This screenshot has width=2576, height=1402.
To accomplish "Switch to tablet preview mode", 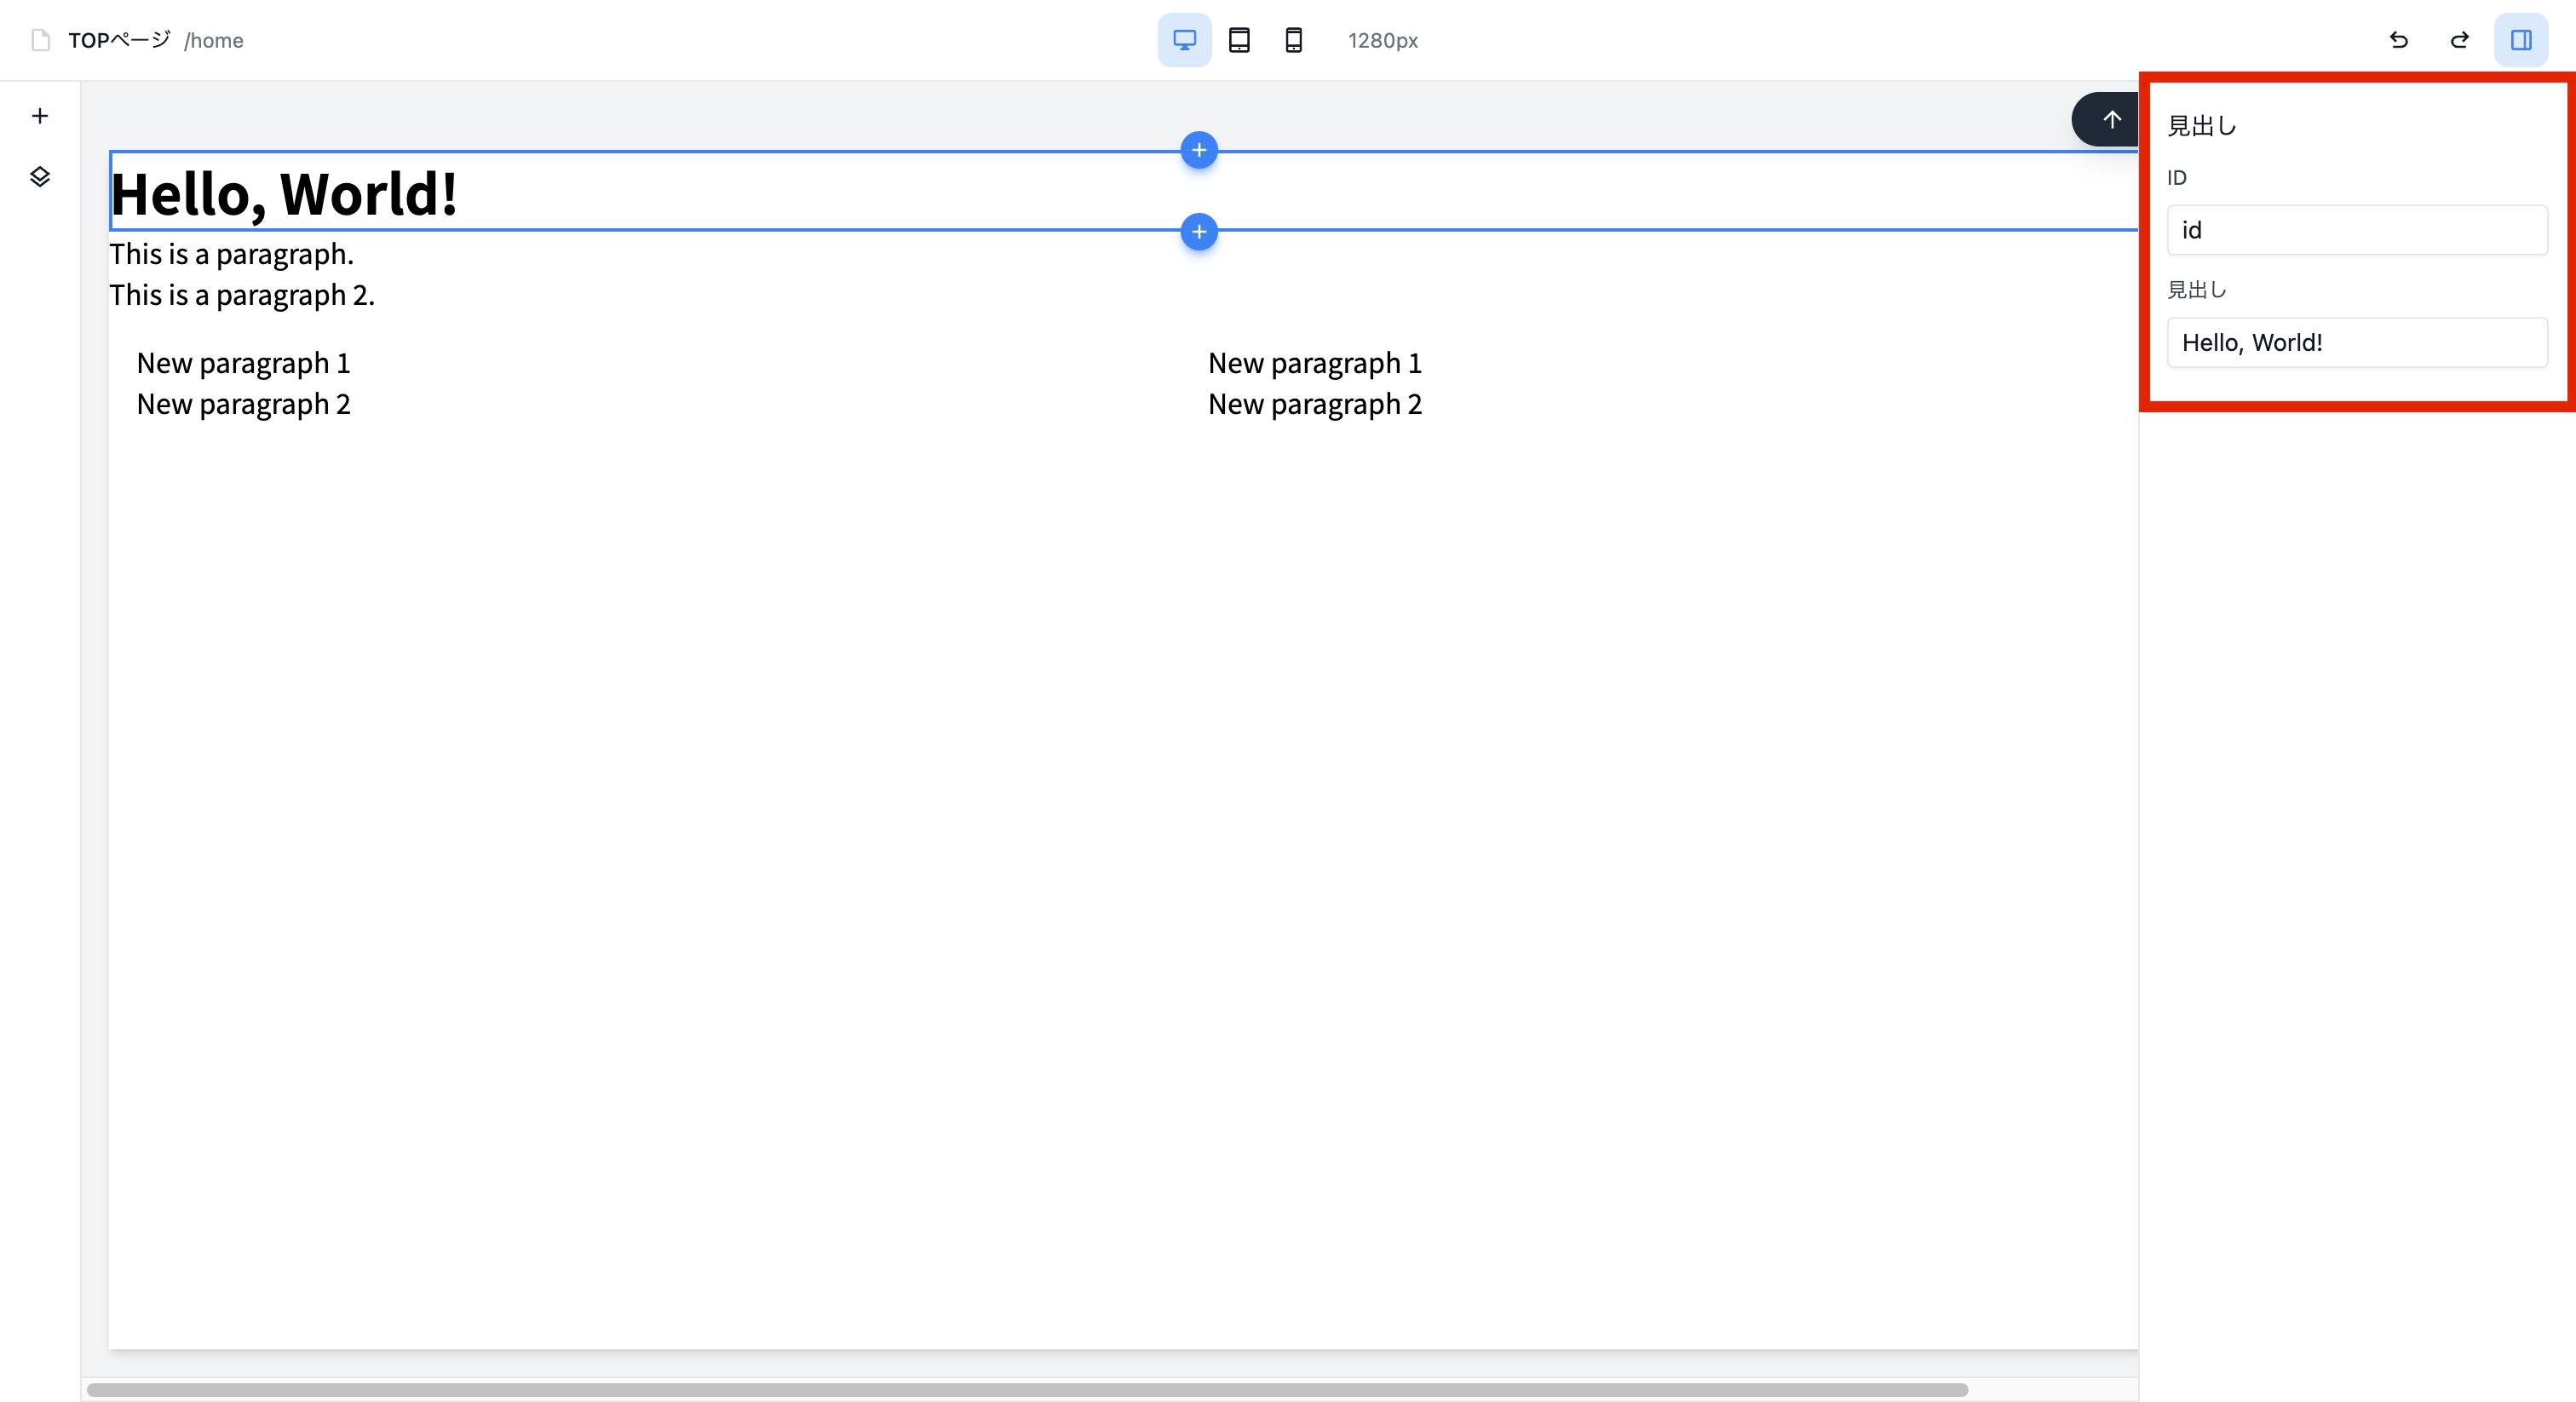I will click(x=1239, y=40).
